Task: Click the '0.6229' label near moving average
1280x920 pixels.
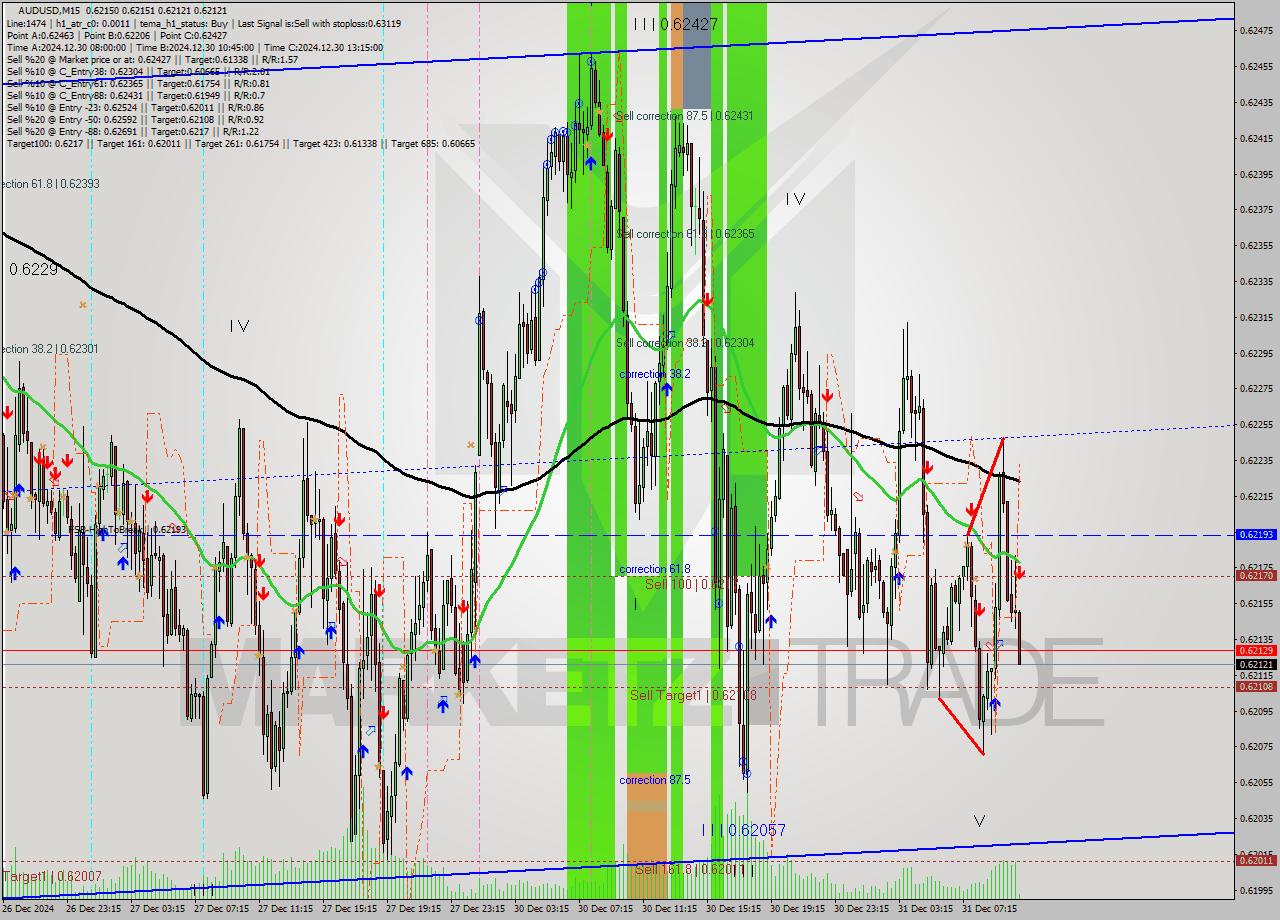Action: pos(33,269)
